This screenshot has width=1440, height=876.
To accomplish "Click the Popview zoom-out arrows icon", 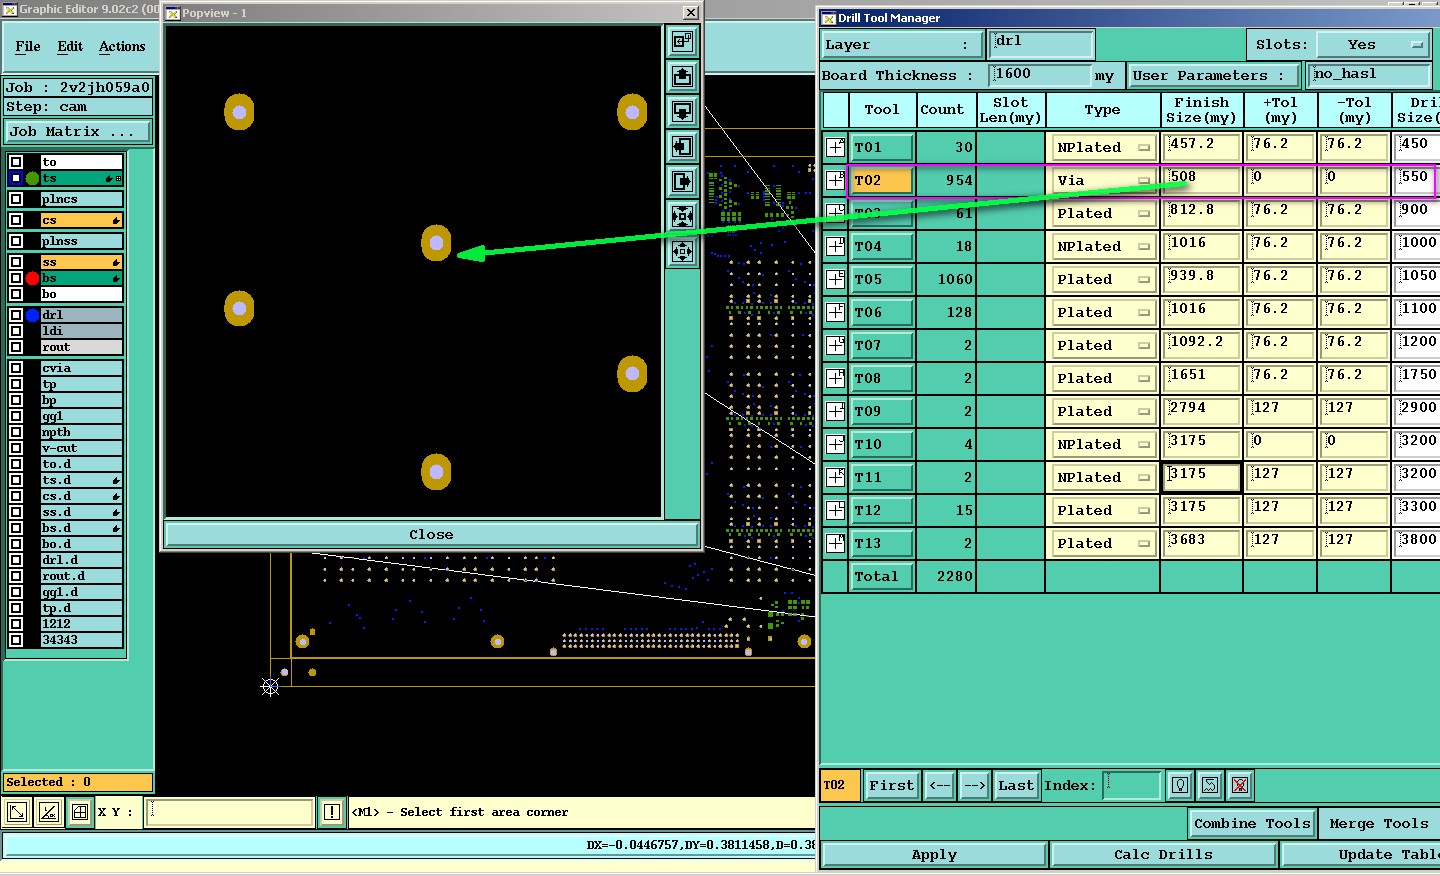I will pyautogui.click(x=683, y=251).
